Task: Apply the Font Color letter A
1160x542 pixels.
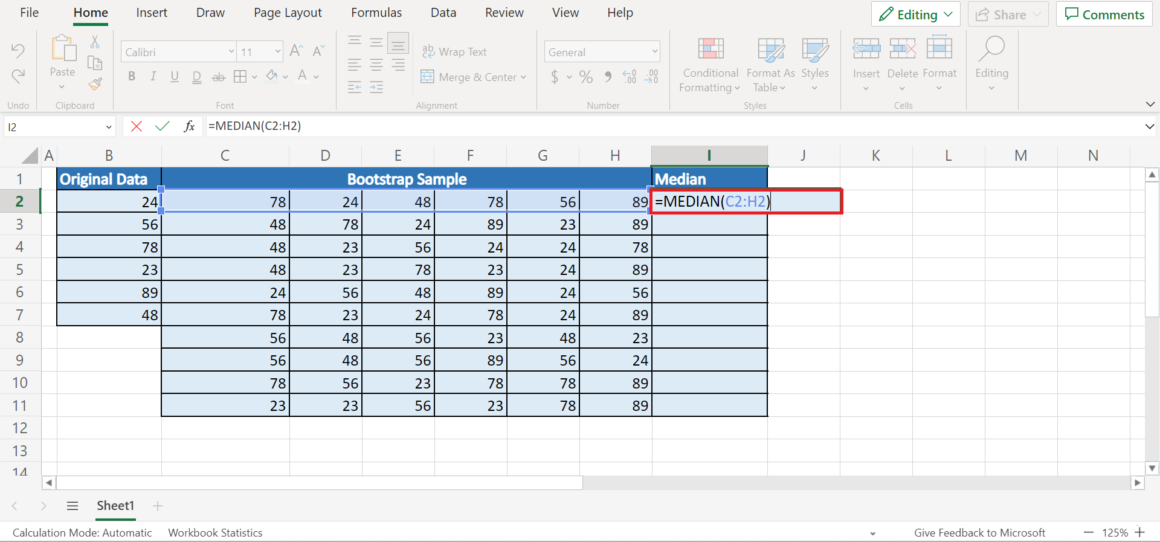Action: click(303, 76)
